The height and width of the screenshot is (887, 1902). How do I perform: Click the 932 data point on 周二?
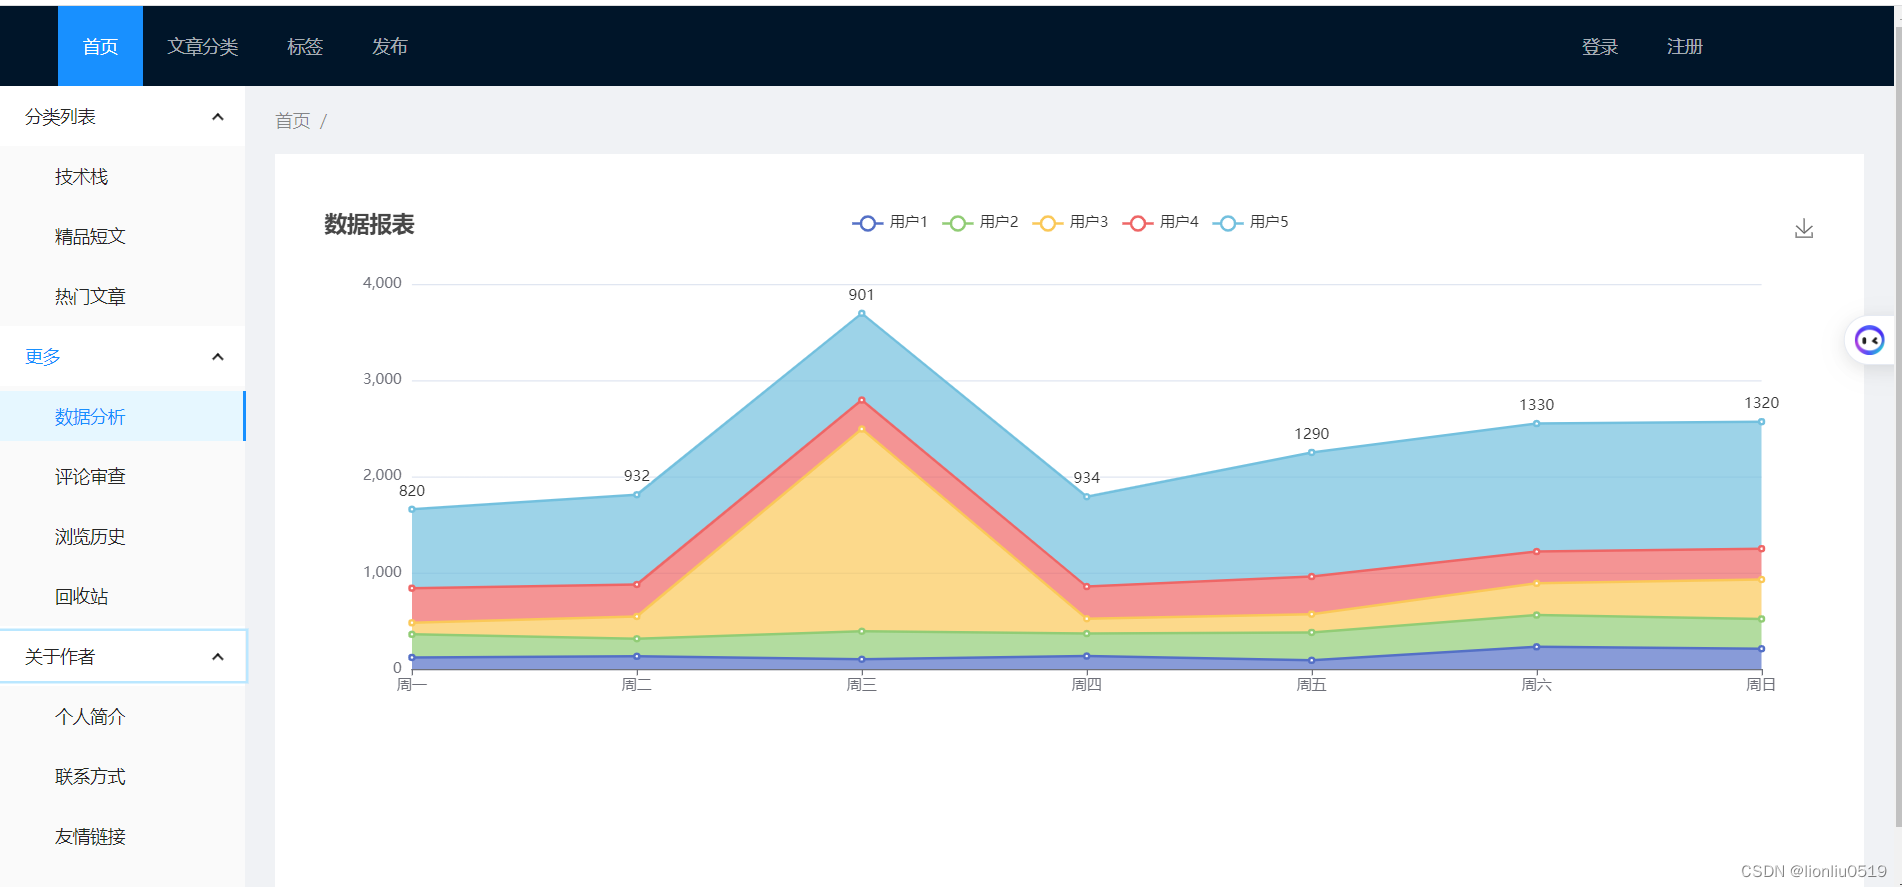tap(637, 495)
